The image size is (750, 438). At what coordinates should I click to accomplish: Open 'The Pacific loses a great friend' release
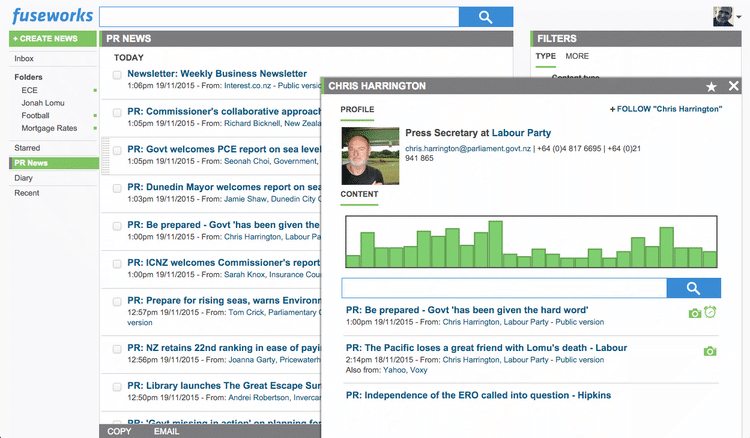486,348
